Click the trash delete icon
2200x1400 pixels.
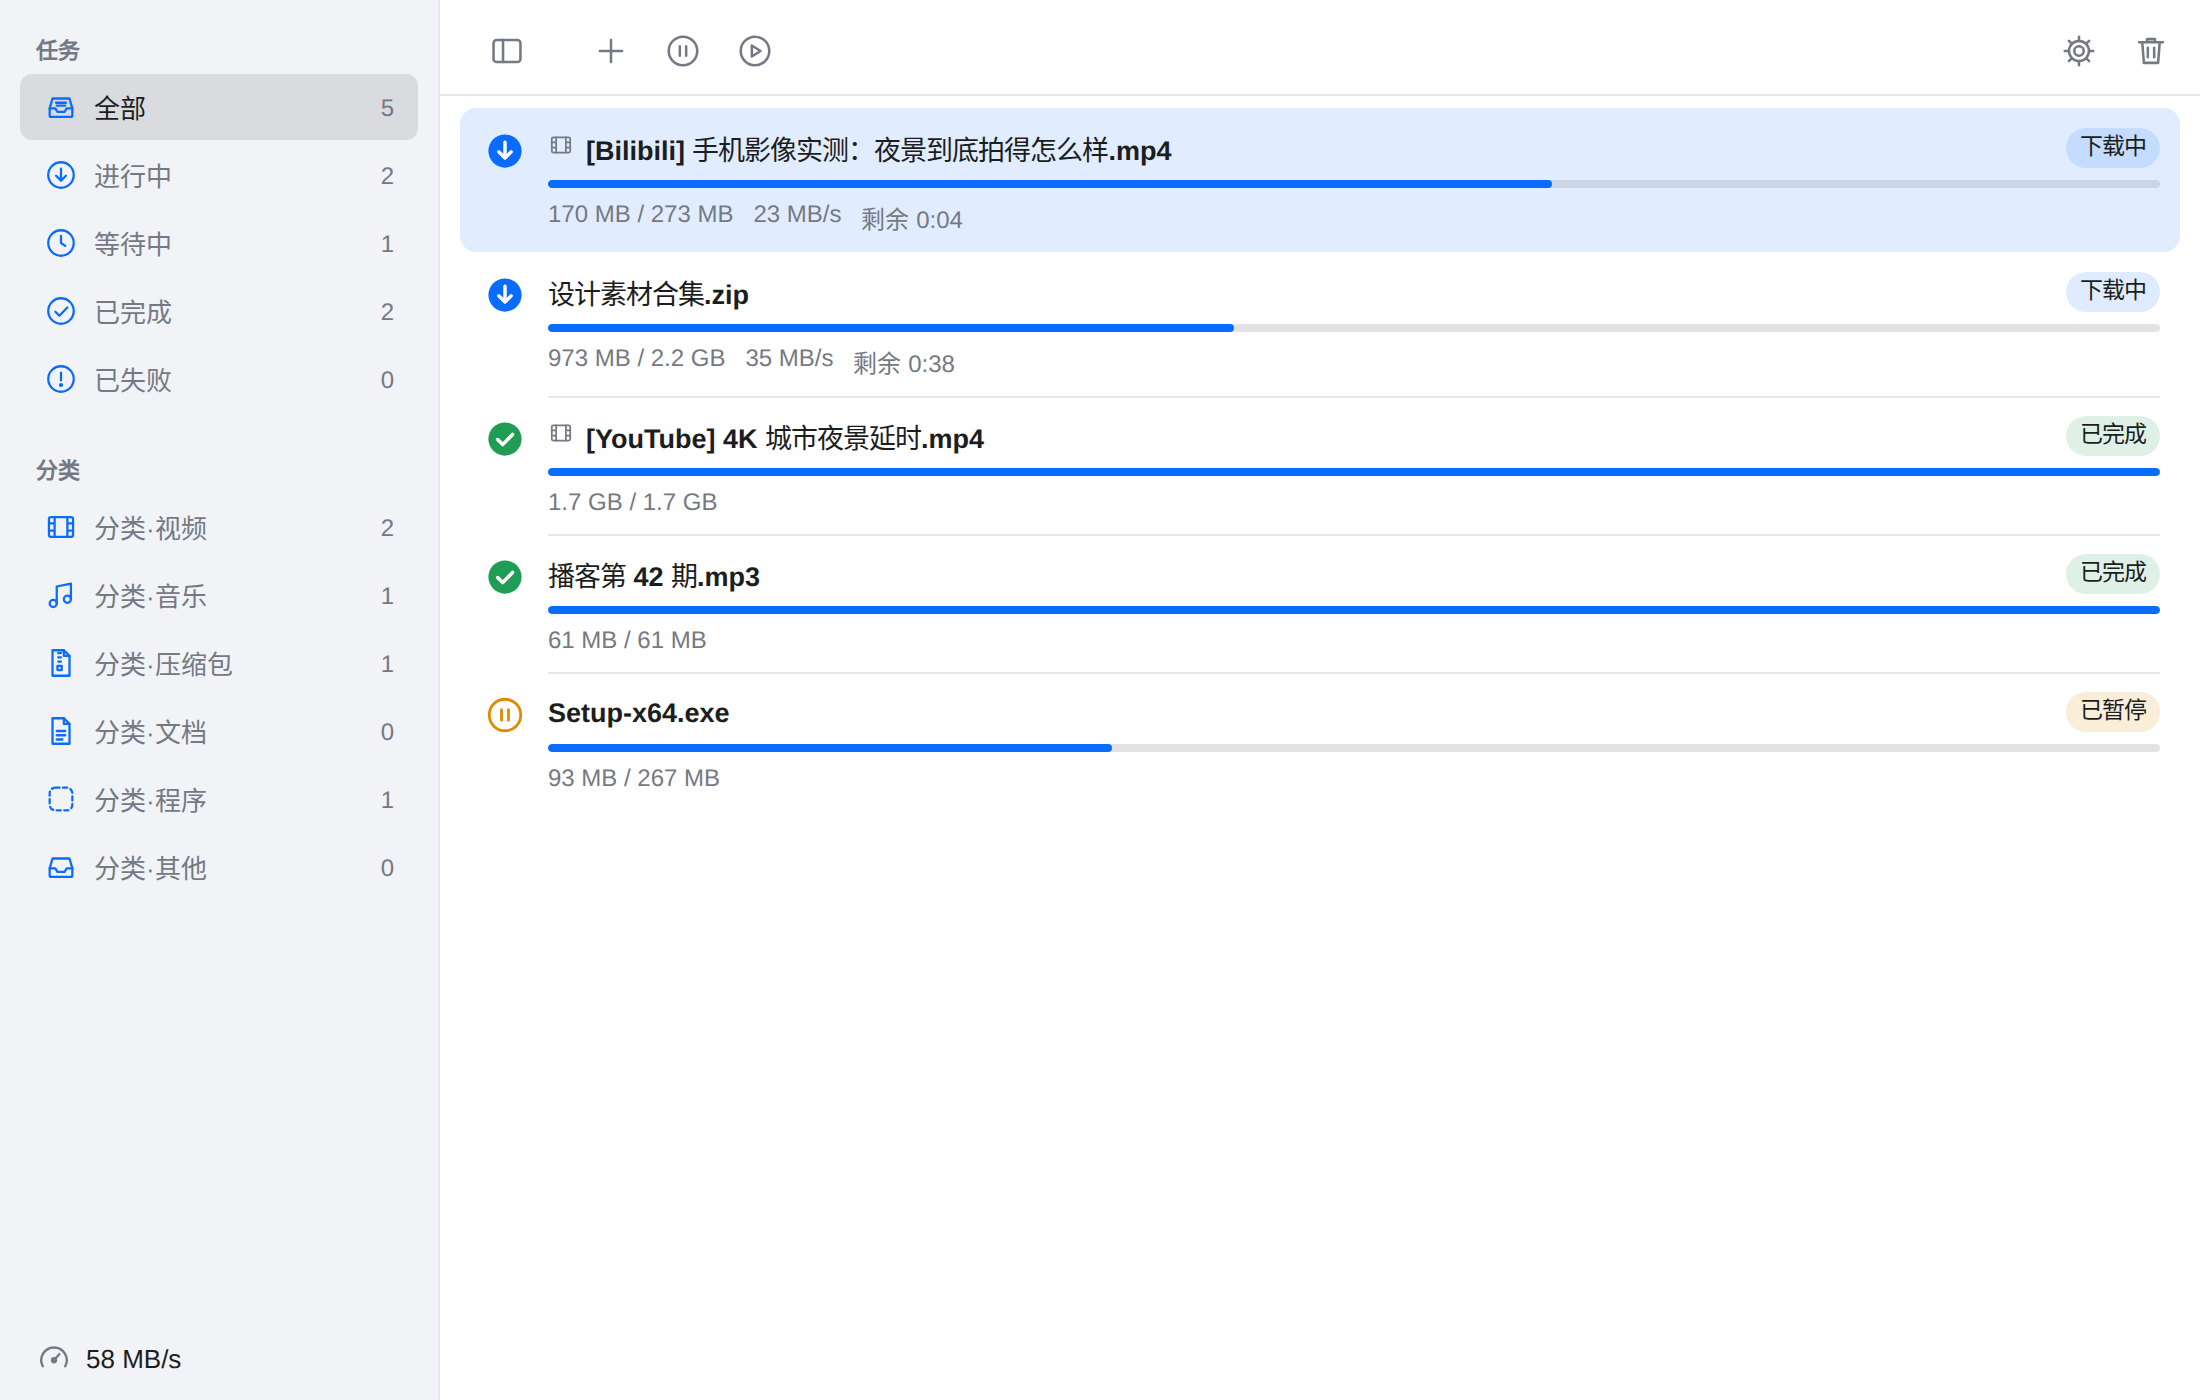click(2151, 51)
